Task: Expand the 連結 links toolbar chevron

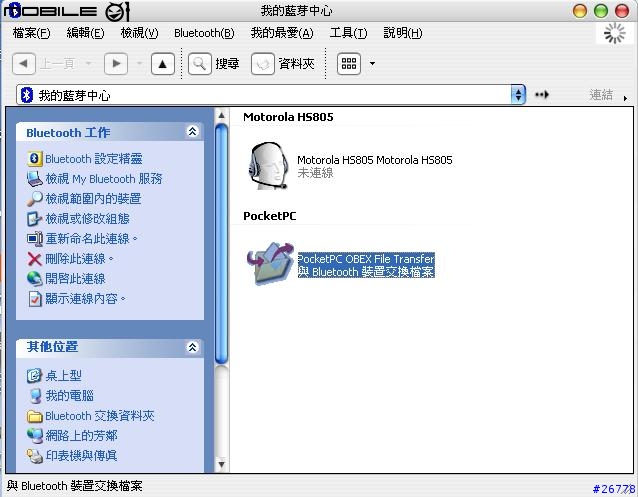Action: (625, 98)
